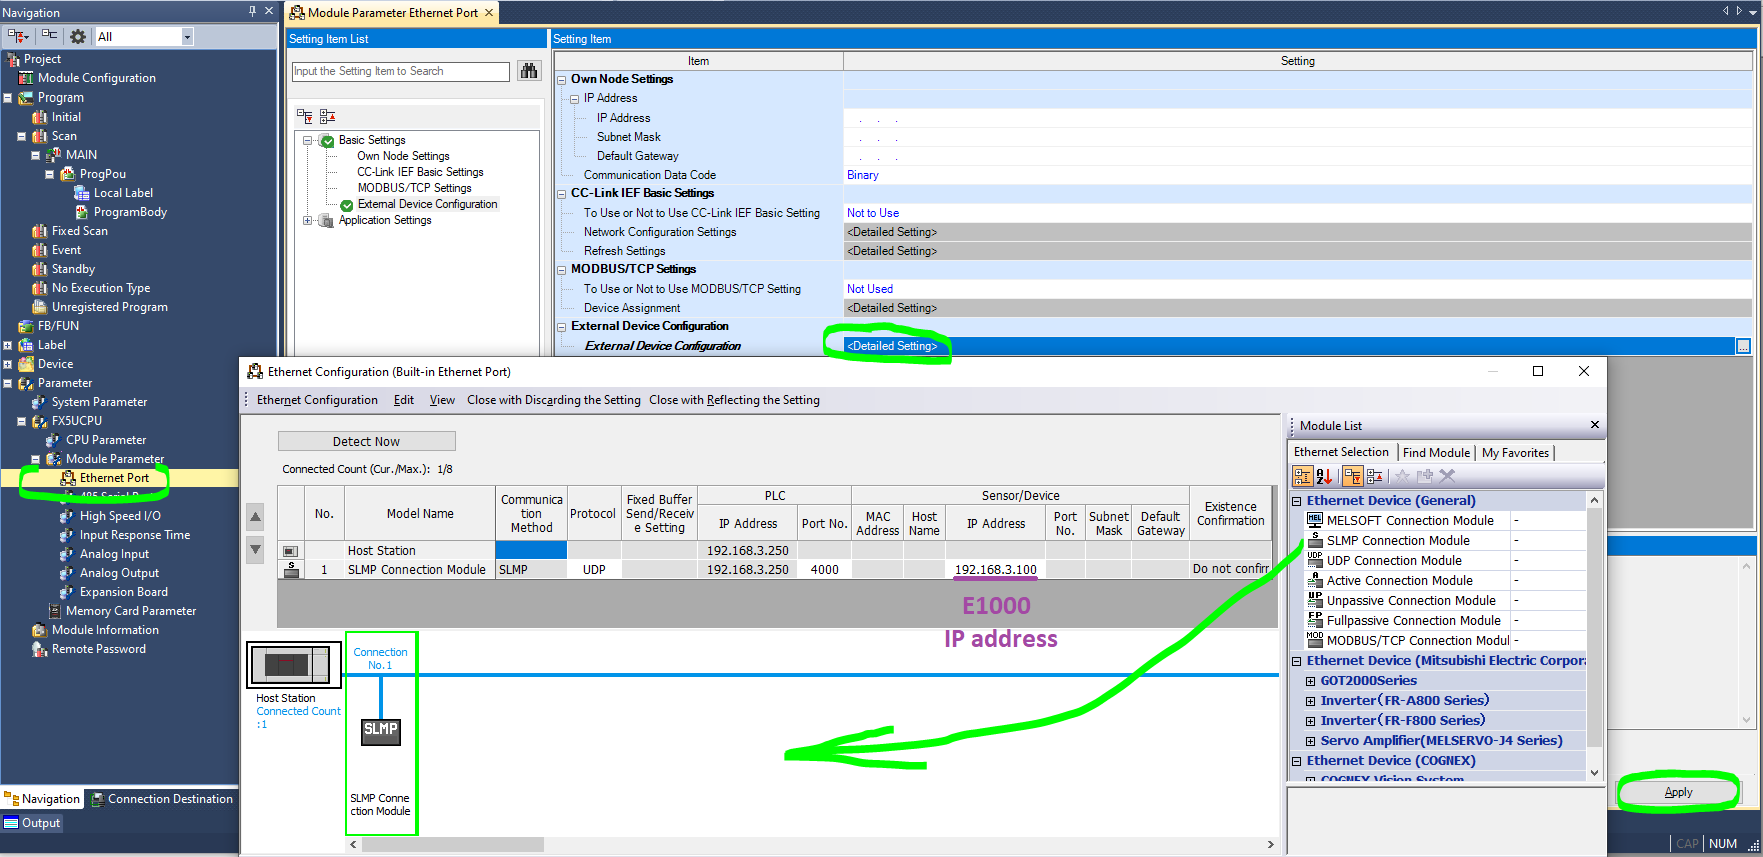
Task: Collapse Ethernet Device (General) group
Action: pyautogui.click(x=1297, y=501)
